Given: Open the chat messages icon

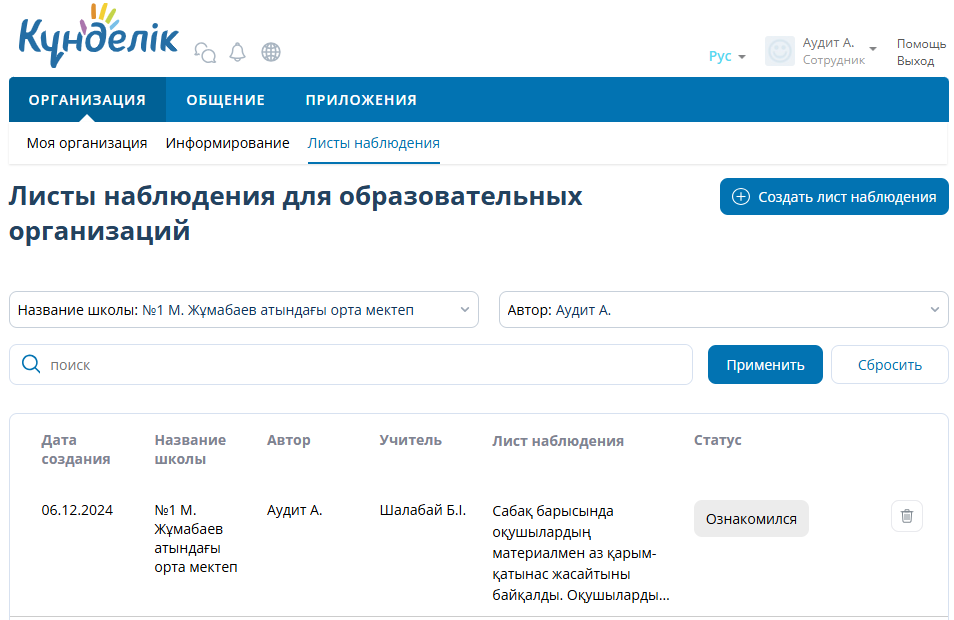Looking at the screenshot, I should click(205, 52).
